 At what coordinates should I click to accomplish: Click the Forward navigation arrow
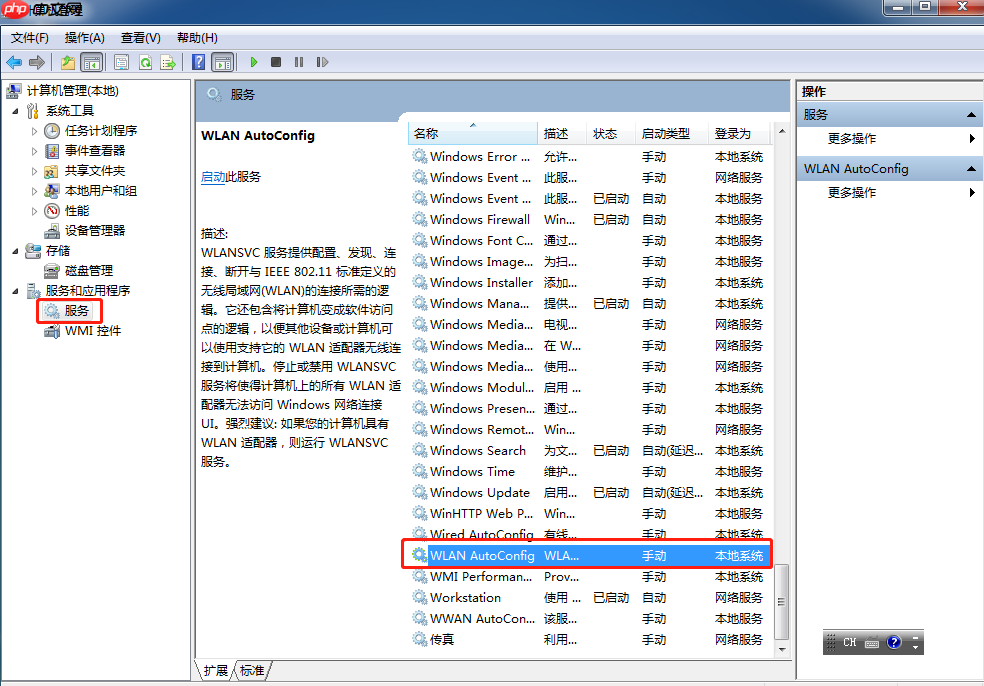pos(36,61)
